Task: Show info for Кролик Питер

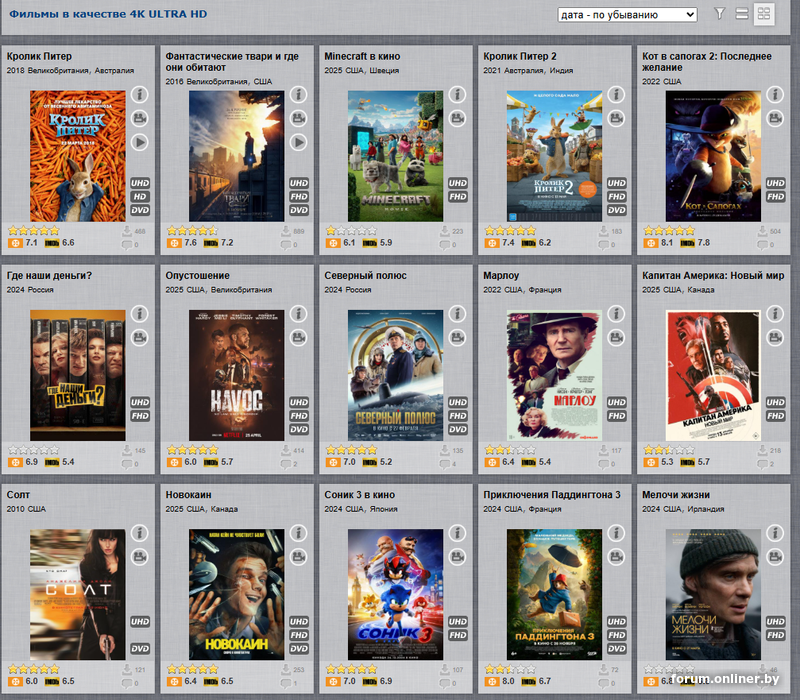Action: 139,94
